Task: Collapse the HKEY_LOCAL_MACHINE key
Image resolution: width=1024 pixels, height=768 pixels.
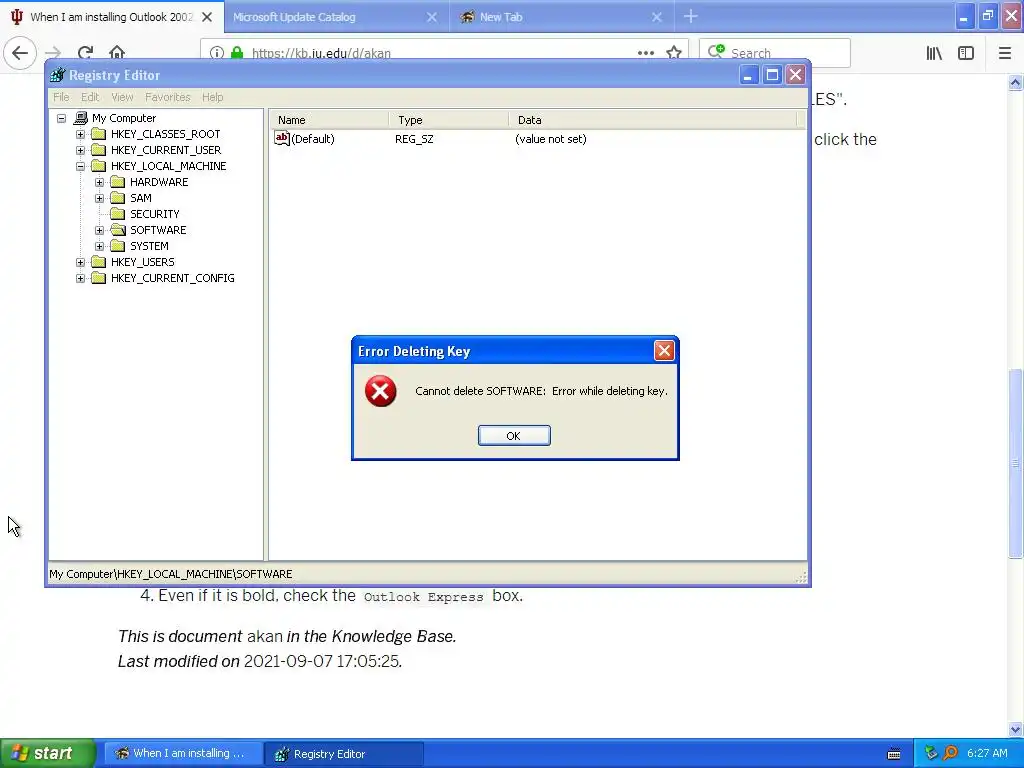Action: click(80, 167)
